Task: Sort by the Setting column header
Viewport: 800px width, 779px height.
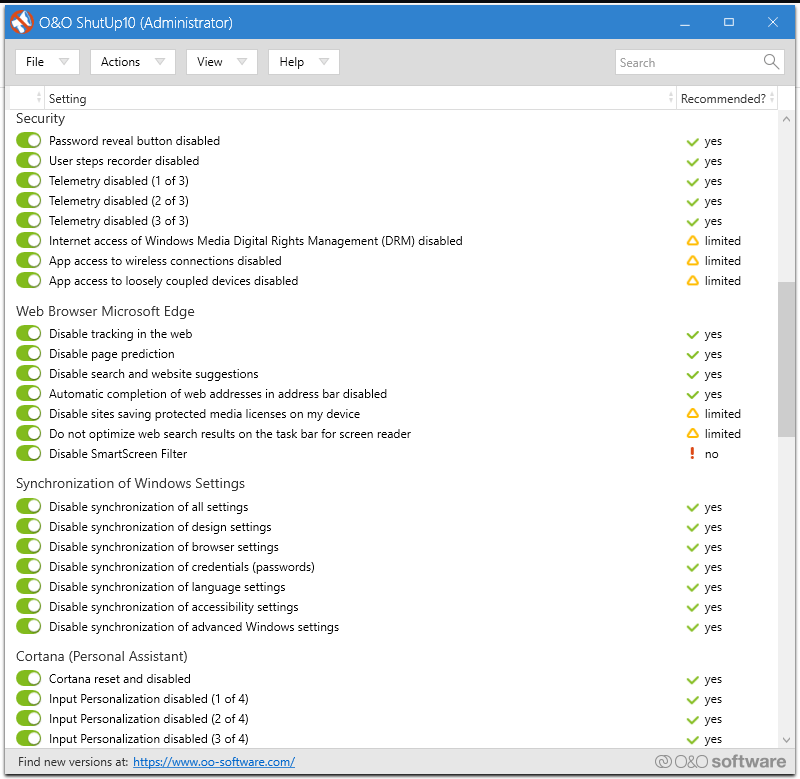Action: (360, 98)
